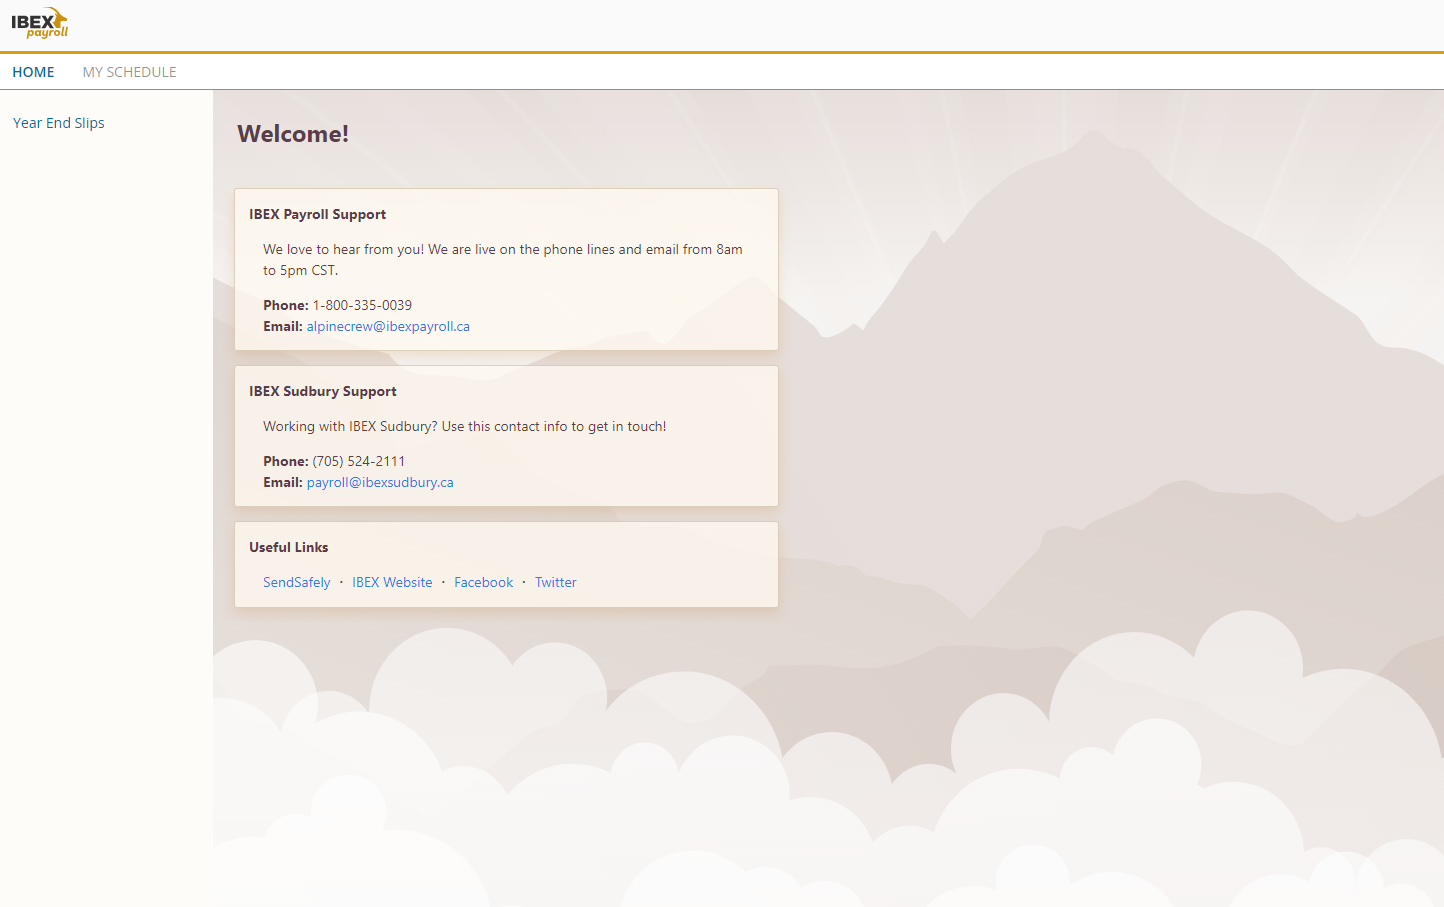Click the IBEX Sudbury Support heading
Viewport: 1444px width, 907px height.
322,391
